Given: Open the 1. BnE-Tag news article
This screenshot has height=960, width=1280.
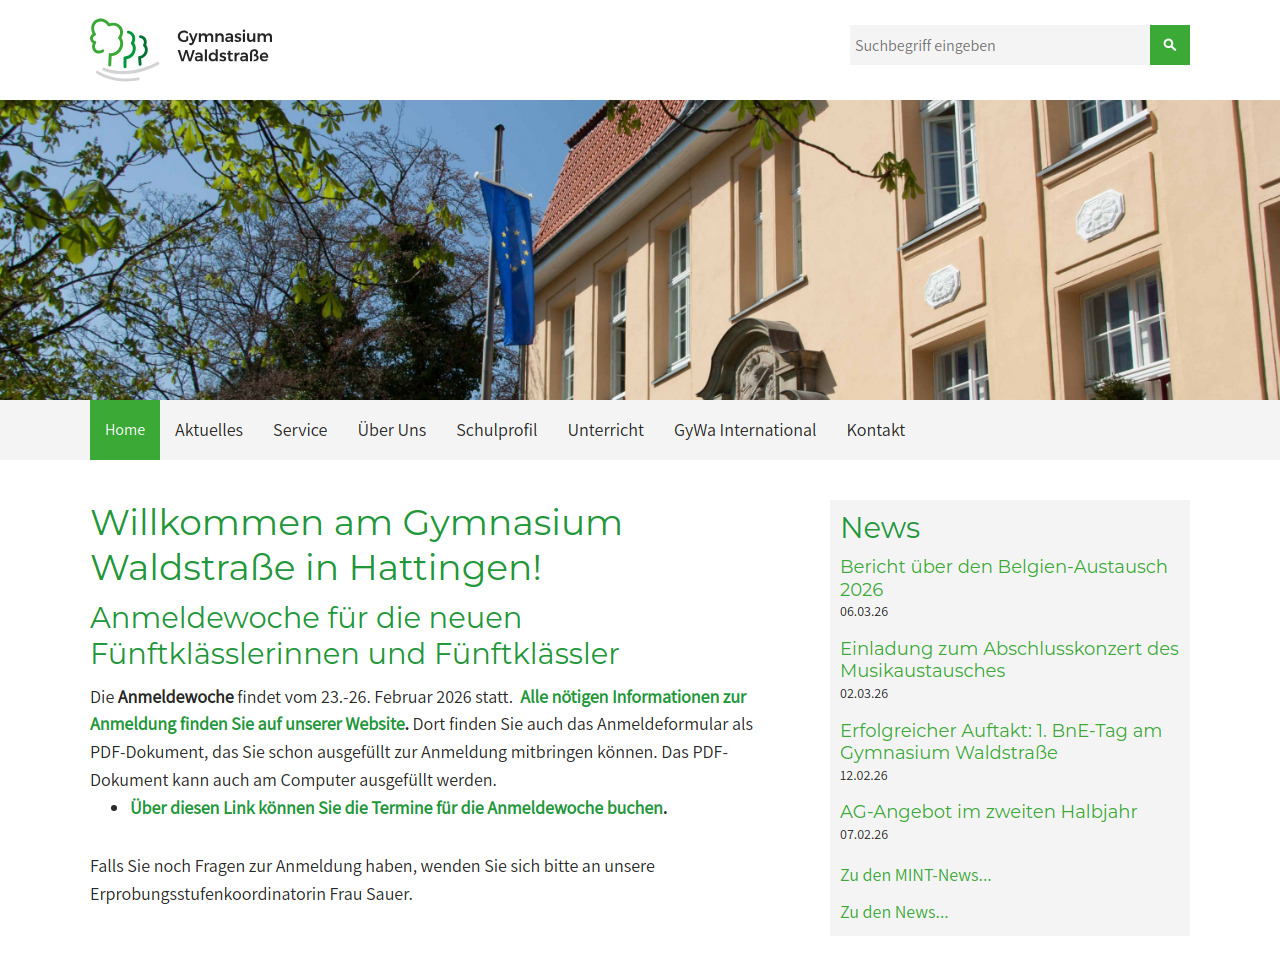Looking at the screenshot, I should [1000, 741].
